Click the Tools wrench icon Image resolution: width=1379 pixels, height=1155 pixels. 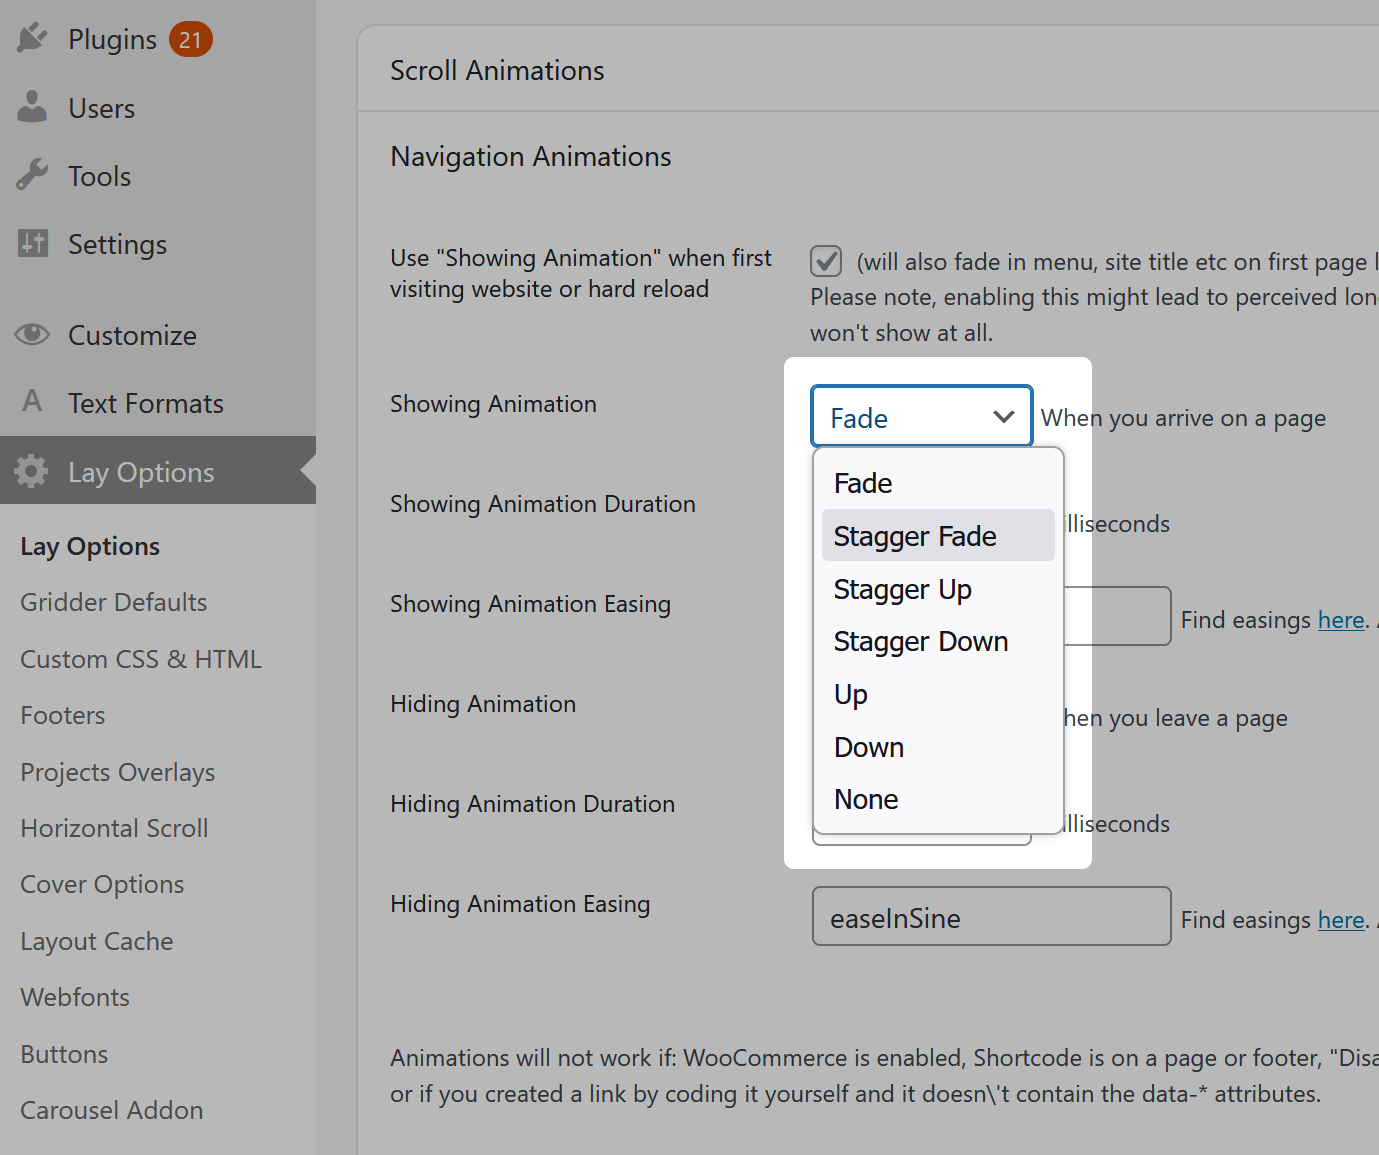pyautogui.click(x=31, y=175)
